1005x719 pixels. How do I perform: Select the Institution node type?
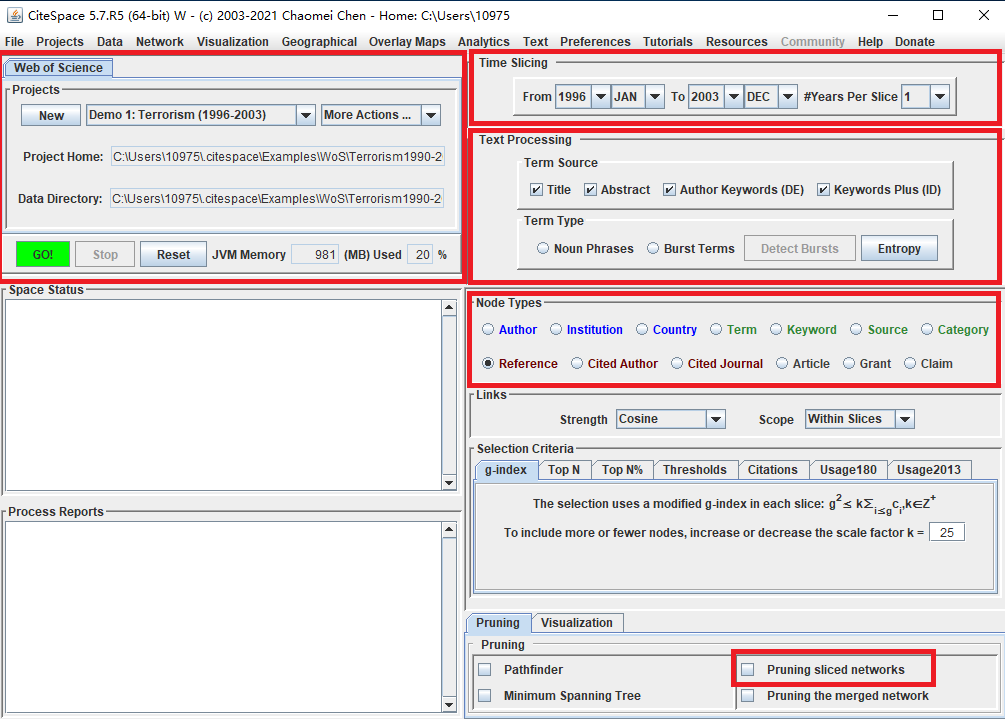pos(556,329)
